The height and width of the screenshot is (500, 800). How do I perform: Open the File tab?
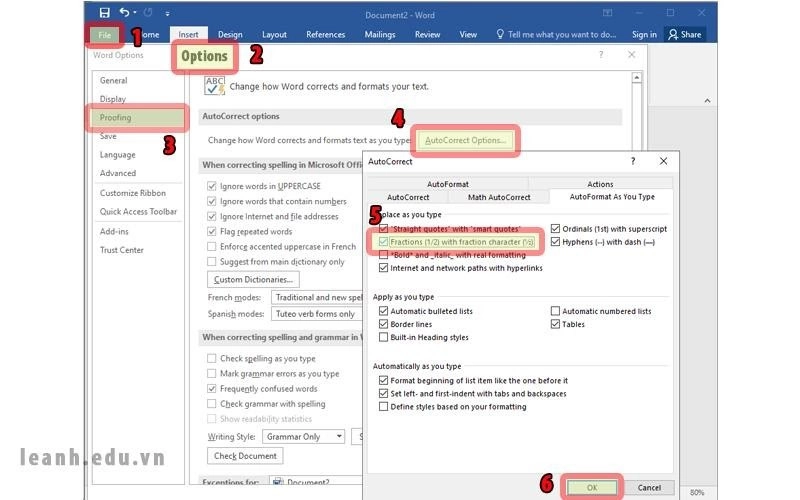[105, 35]
